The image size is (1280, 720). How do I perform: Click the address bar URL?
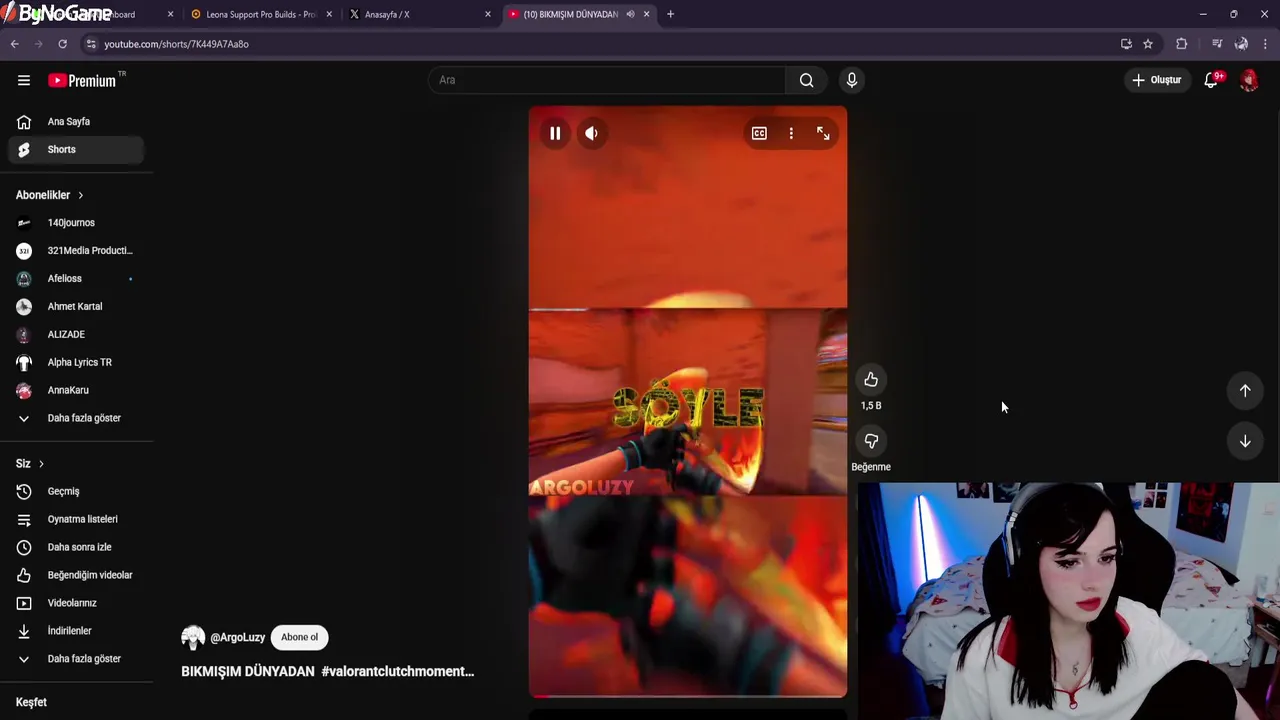(176, 44)
